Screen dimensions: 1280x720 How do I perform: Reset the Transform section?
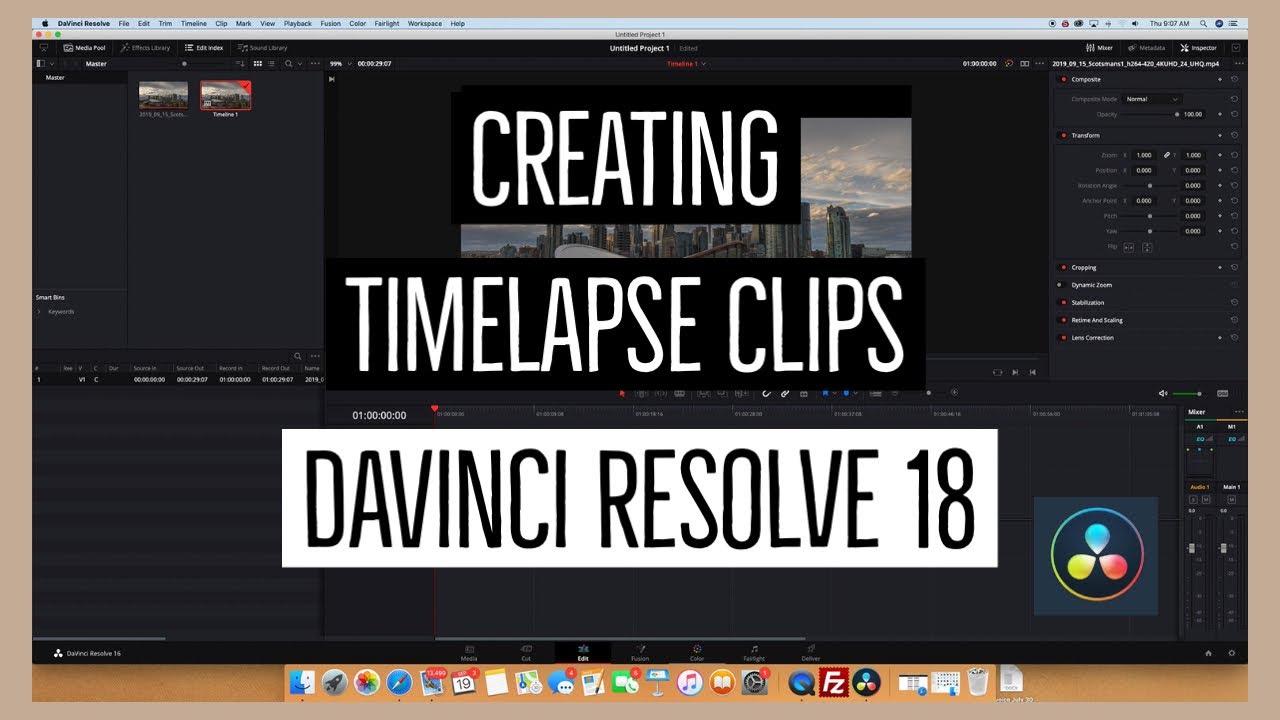click(x=1235, y=136)
